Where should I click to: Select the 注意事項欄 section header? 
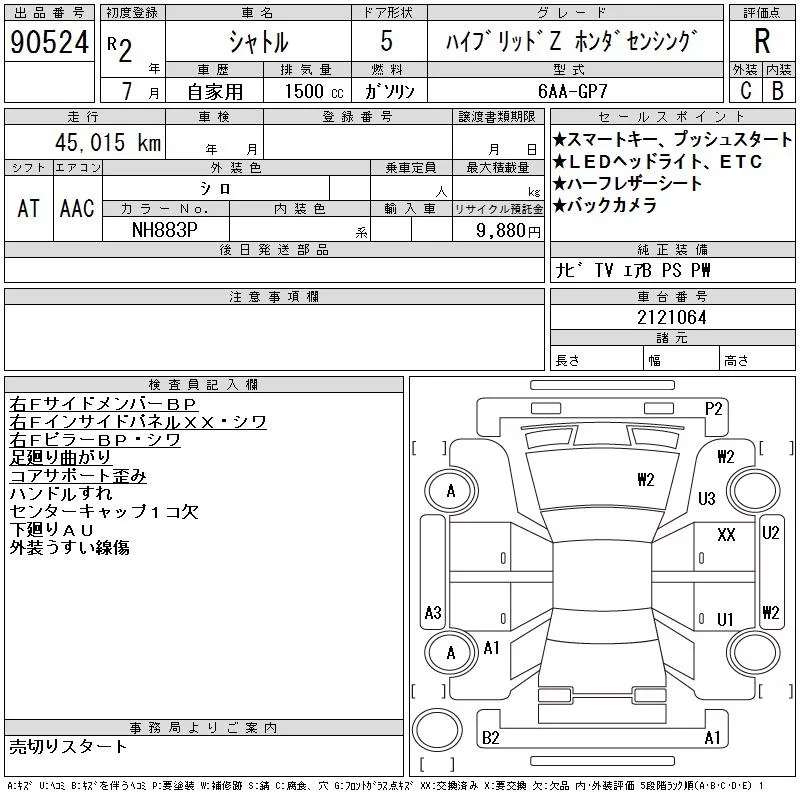point(274,296)
